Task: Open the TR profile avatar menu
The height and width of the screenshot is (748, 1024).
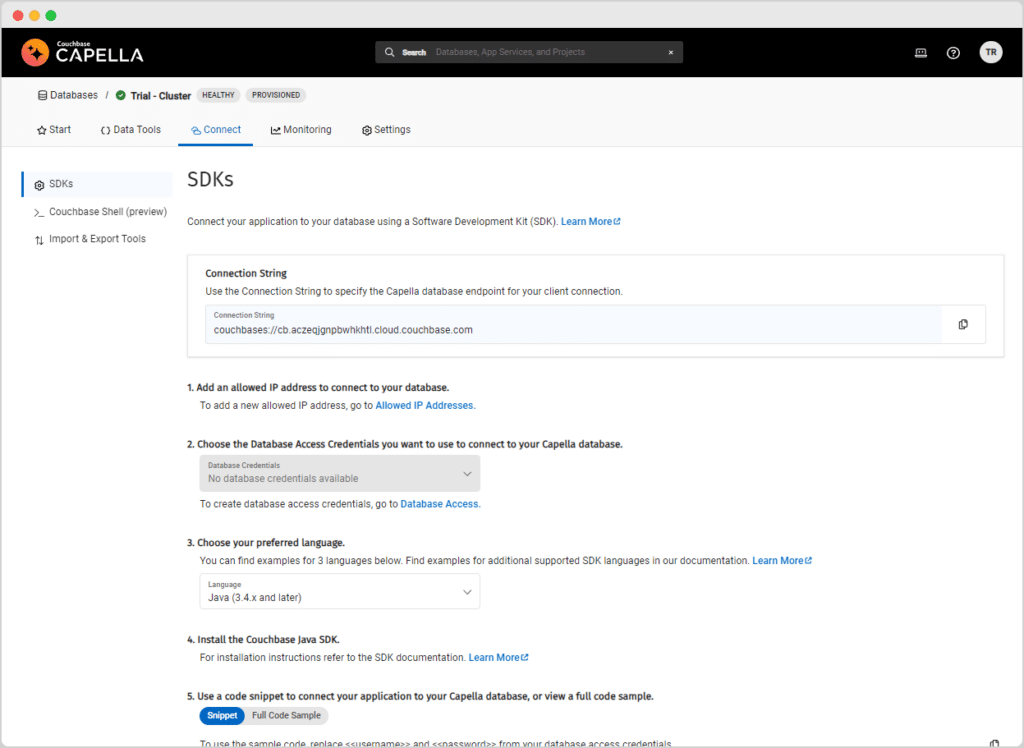Action: [x=990, y=52]
